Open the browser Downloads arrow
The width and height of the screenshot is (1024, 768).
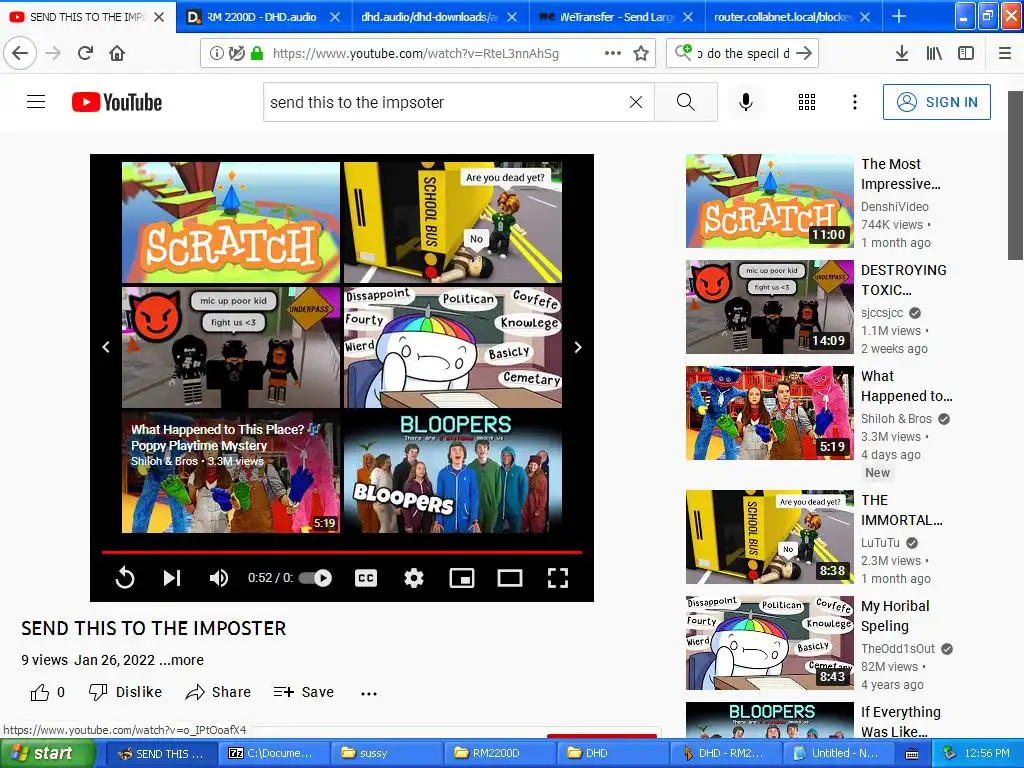tap(901, 53)
